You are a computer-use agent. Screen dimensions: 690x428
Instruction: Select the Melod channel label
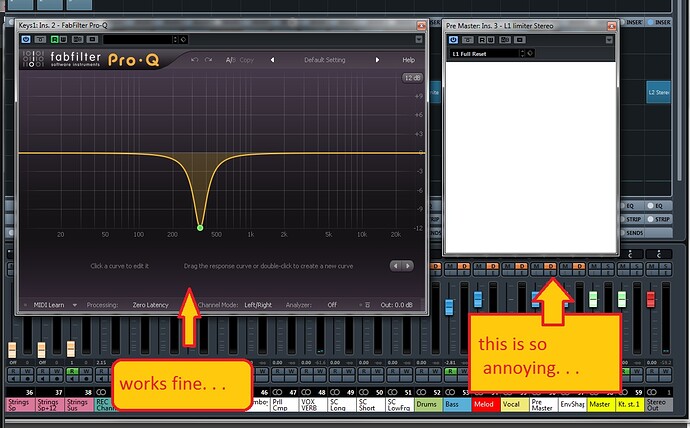pos(486,405)
